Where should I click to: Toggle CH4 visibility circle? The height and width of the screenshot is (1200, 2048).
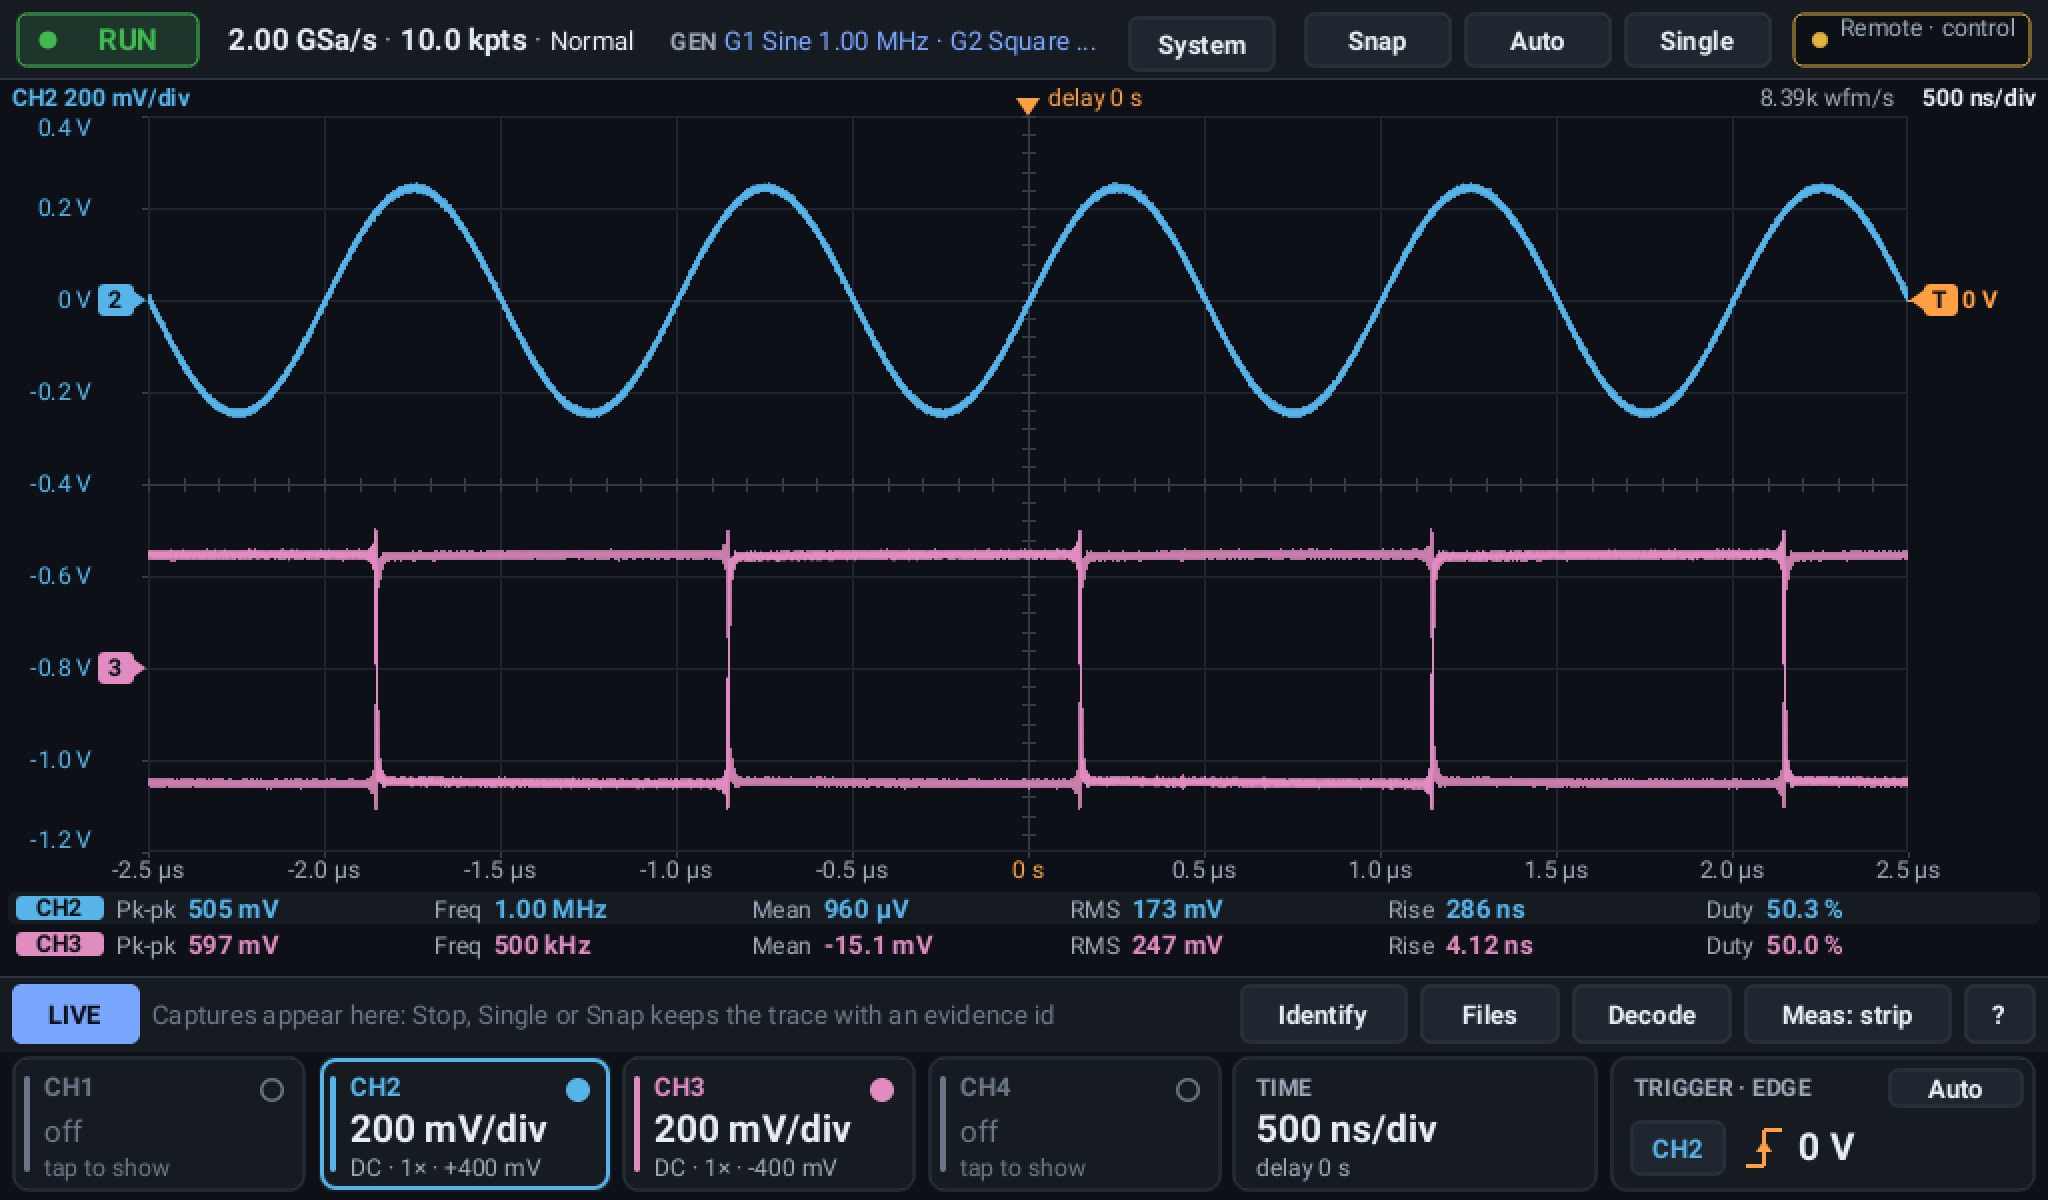coord(1187,1090)
